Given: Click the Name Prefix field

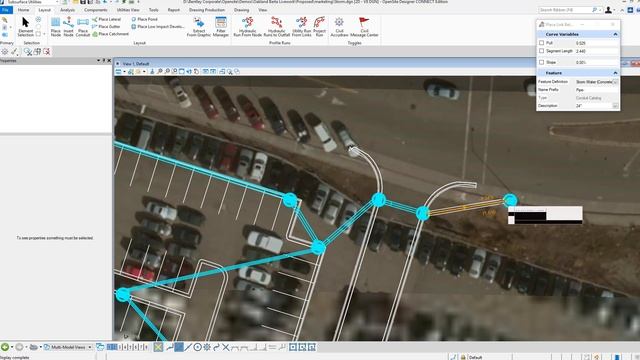Looking at the screenshot, I should [596, 90].
